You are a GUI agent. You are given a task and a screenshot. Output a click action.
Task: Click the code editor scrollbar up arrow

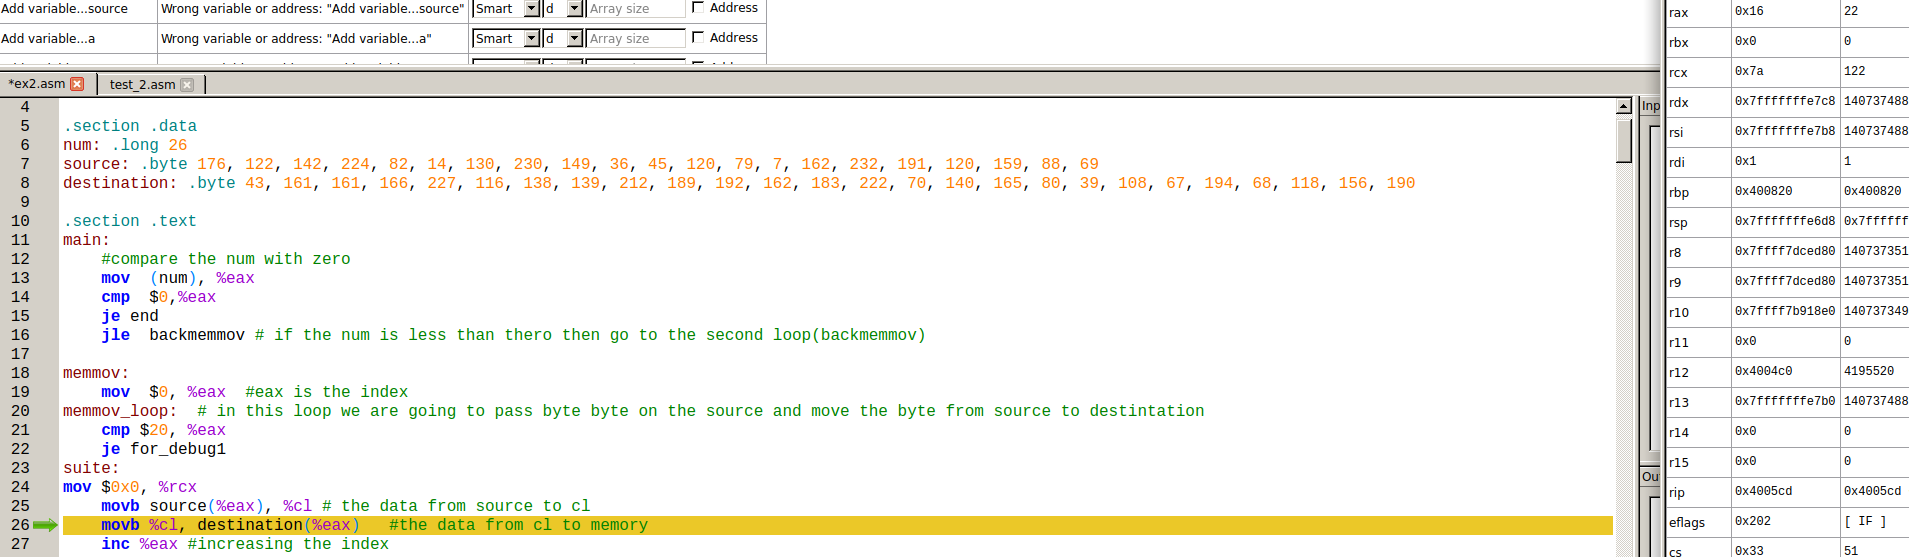click(x=1624, y=106)
